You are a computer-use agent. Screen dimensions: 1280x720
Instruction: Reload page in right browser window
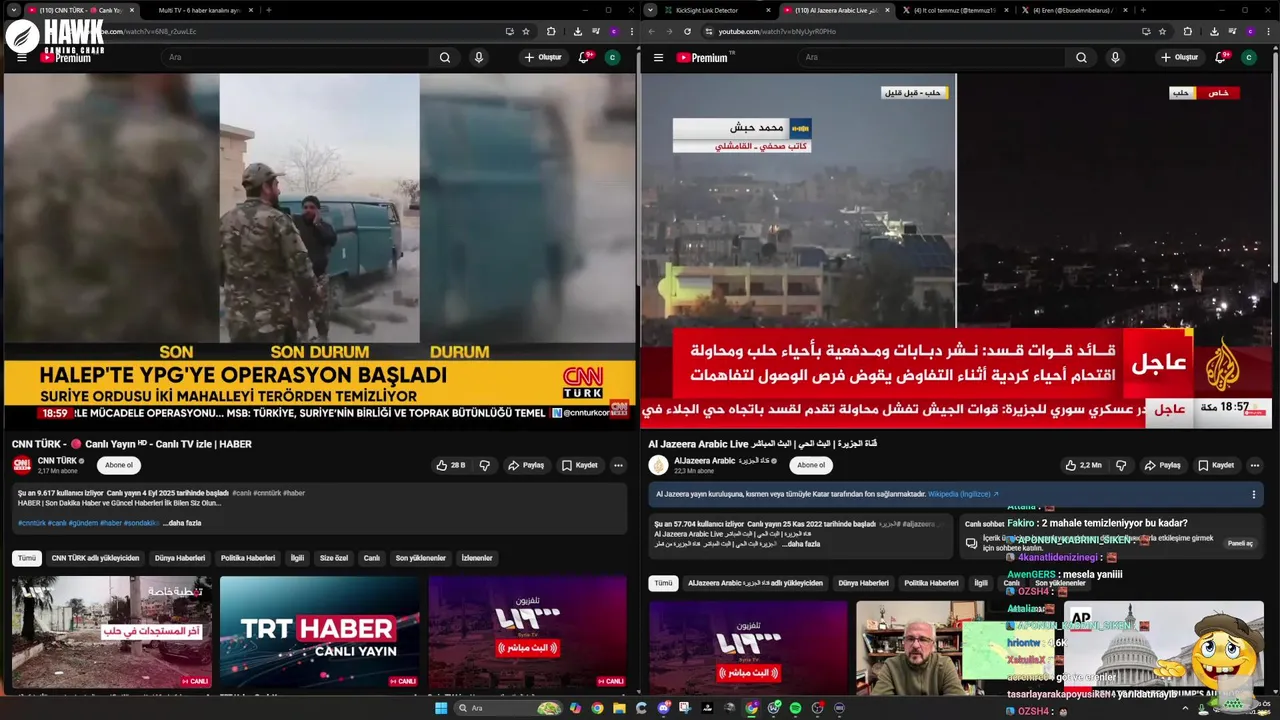point(687,31)
